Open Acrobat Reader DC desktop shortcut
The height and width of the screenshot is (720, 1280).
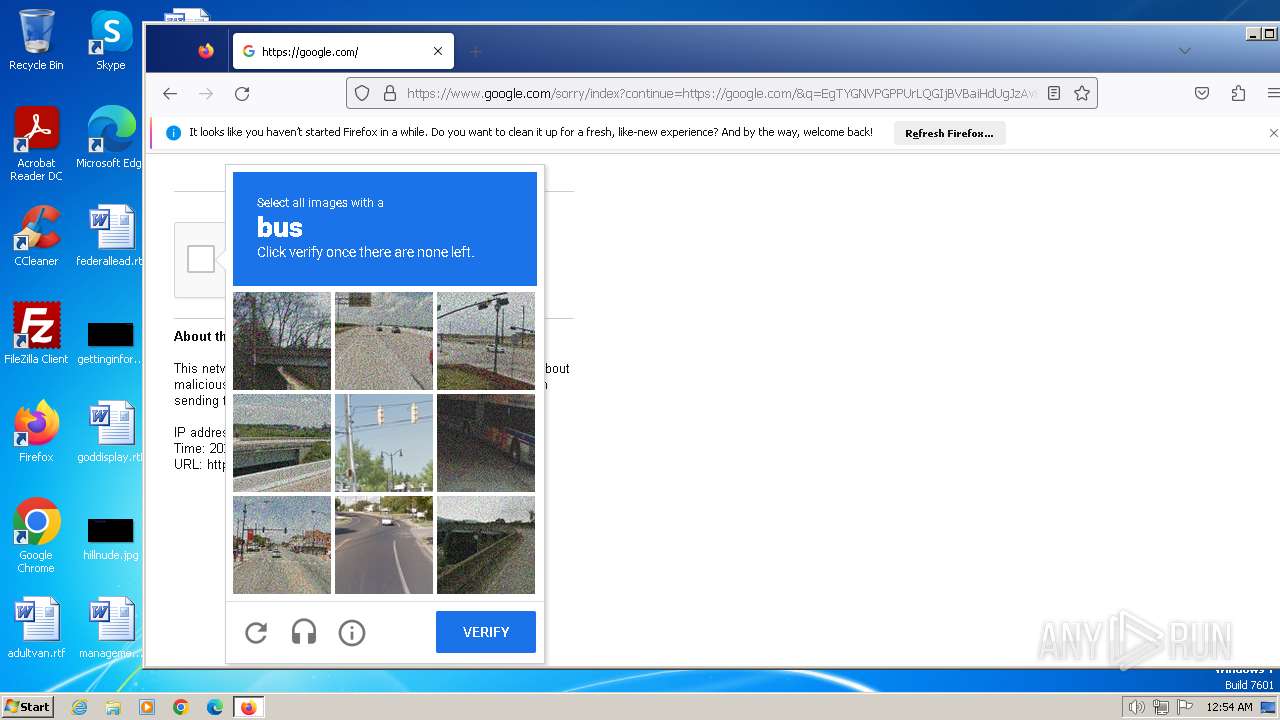click(36, 144)
